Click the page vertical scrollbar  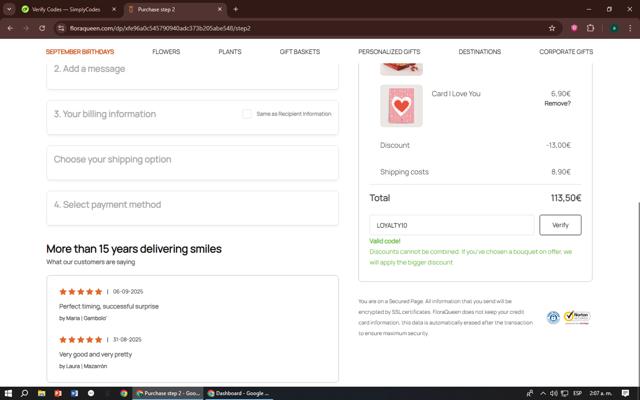[637, 292]
